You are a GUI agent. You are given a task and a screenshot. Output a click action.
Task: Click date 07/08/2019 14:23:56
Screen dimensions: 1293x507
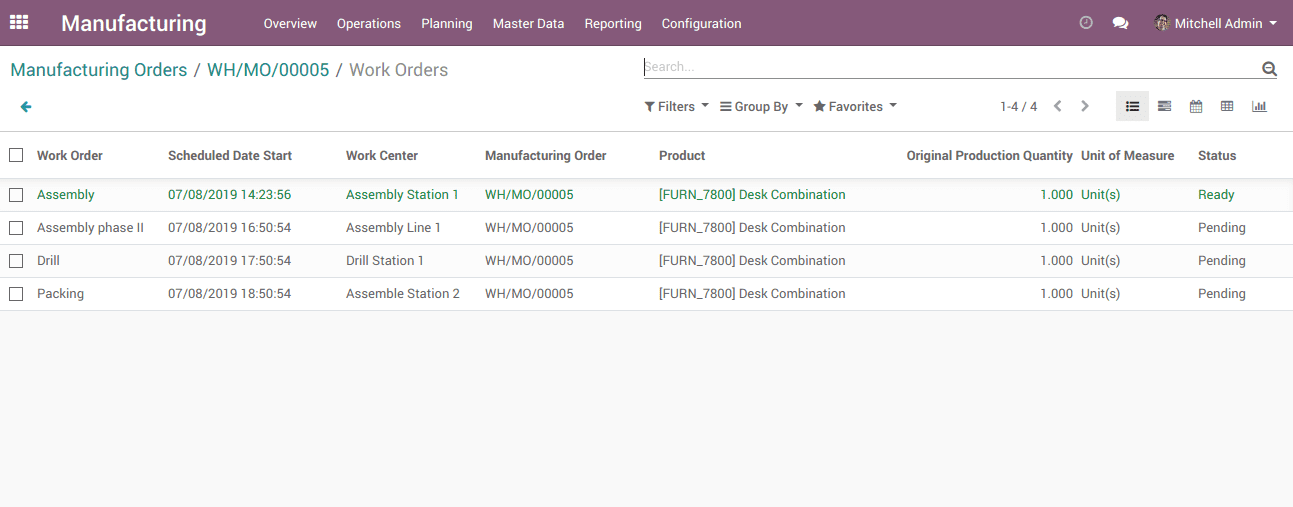(229, 195)
